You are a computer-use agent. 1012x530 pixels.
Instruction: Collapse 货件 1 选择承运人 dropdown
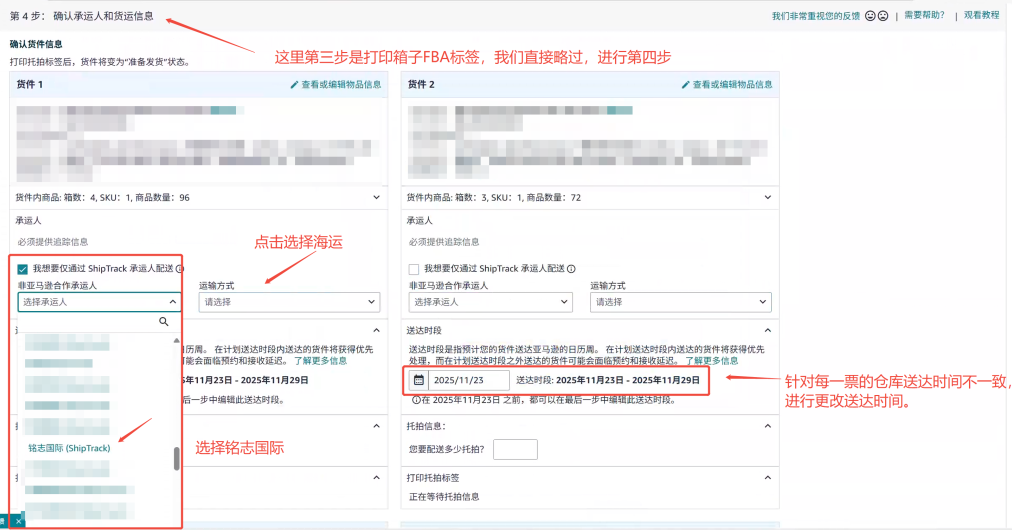point(99,302)
